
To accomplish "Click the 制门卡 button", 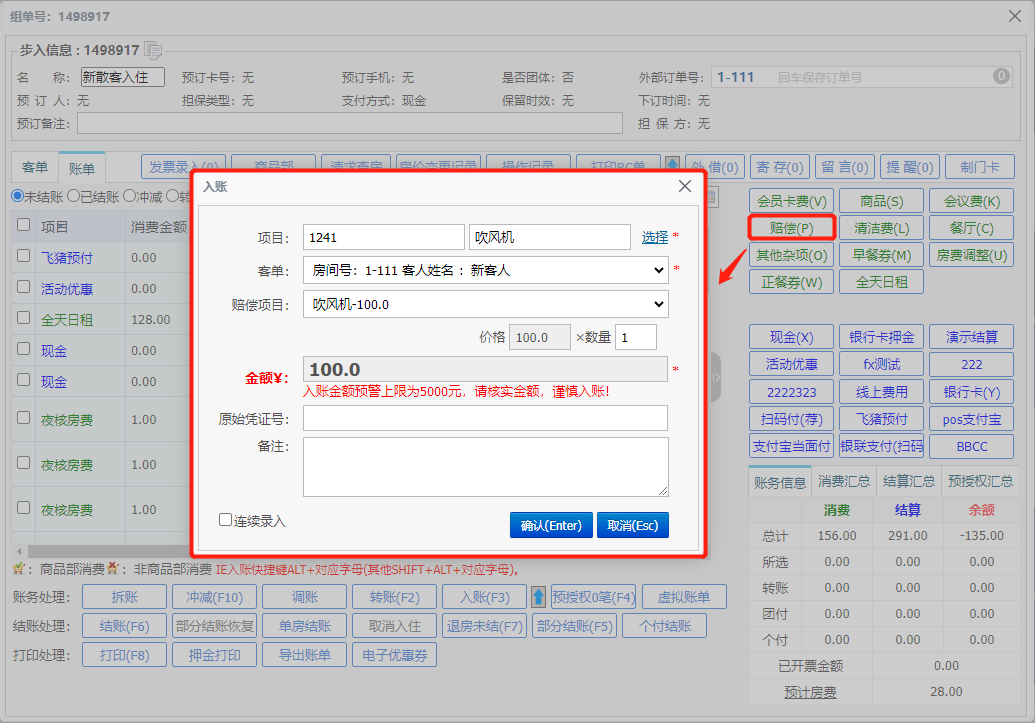I will pos(980,167).
